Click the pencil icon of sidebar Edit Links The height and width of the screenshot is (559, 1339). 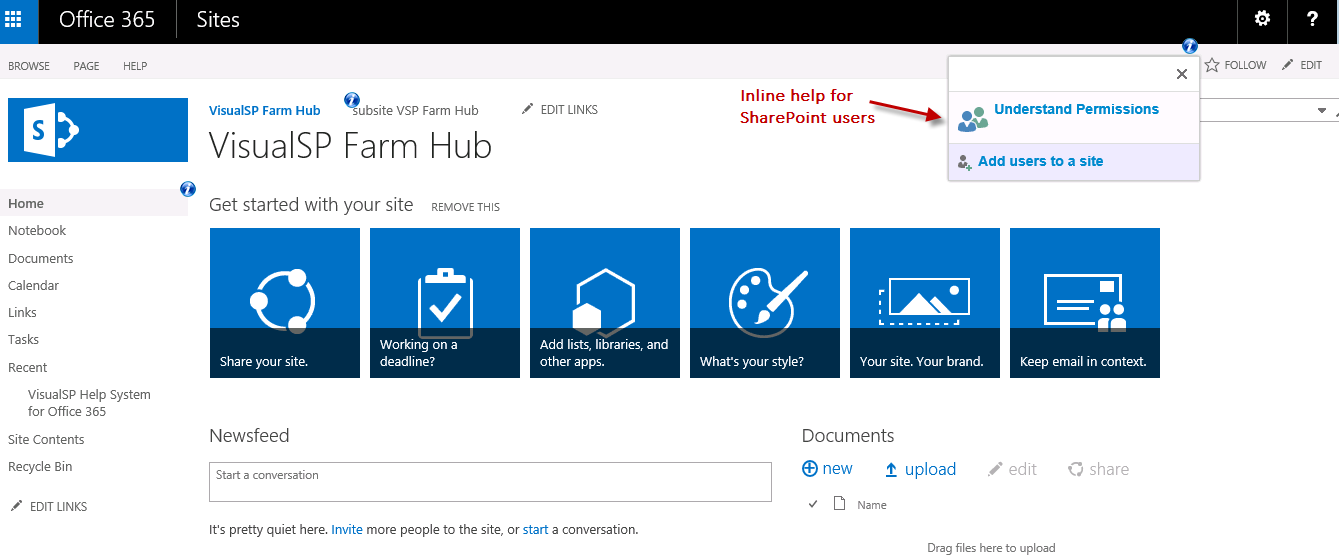pyautogui.click(x=16, y=506)
